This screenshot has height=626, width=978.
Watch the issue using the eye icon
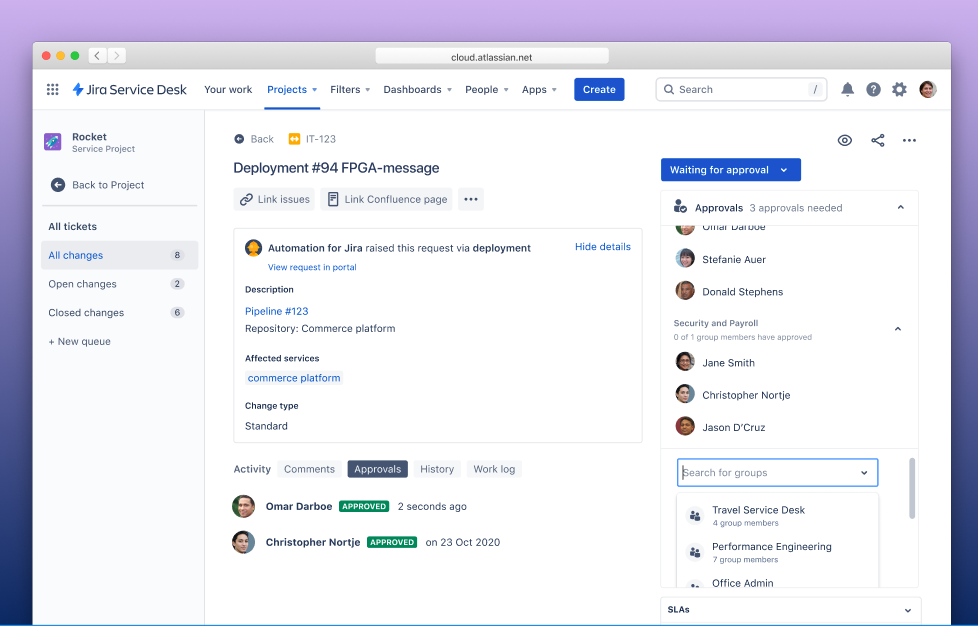844,140
